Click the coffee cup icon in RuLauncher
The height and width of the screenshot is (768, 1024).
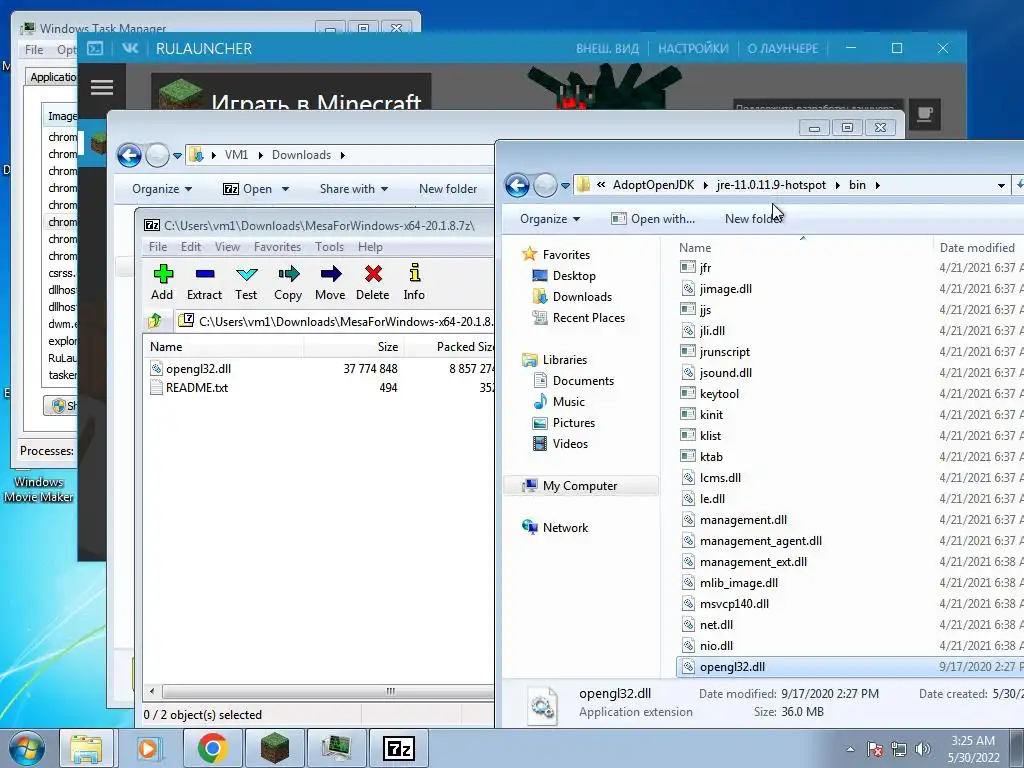925,115
